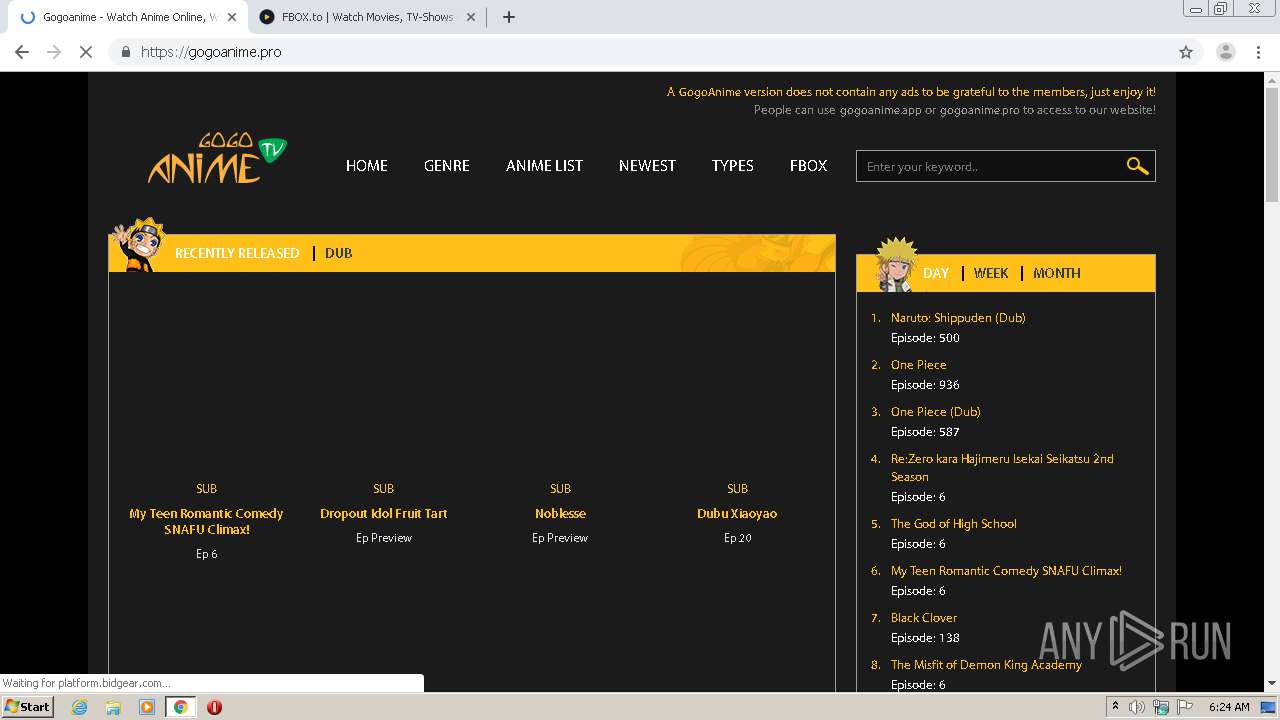The image size is (1280, 720).
Task: Open Chrome three-dot menu
Action: point(1259,52)
